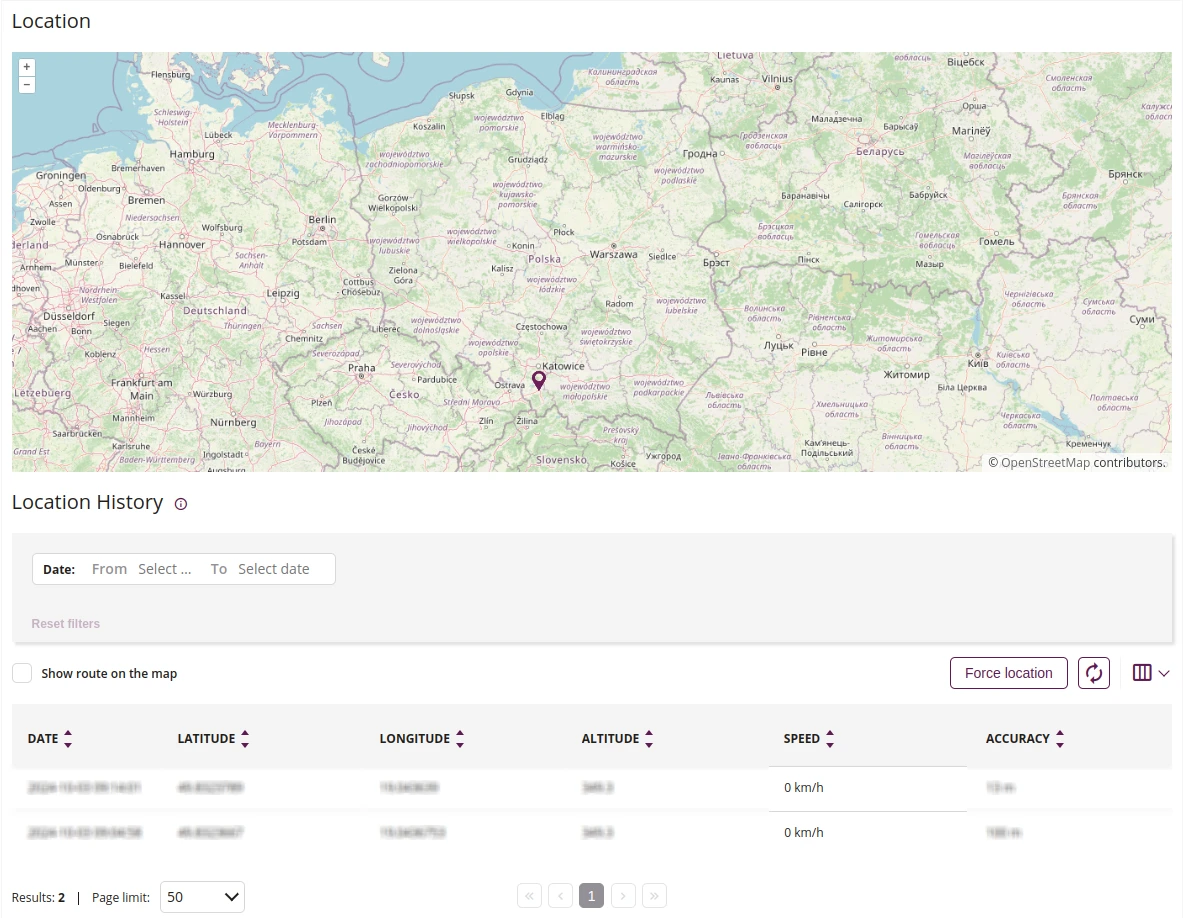The image size is (1183, 918).
Task: Select first row 0 km/h speed cell
Action: point(868,788)
